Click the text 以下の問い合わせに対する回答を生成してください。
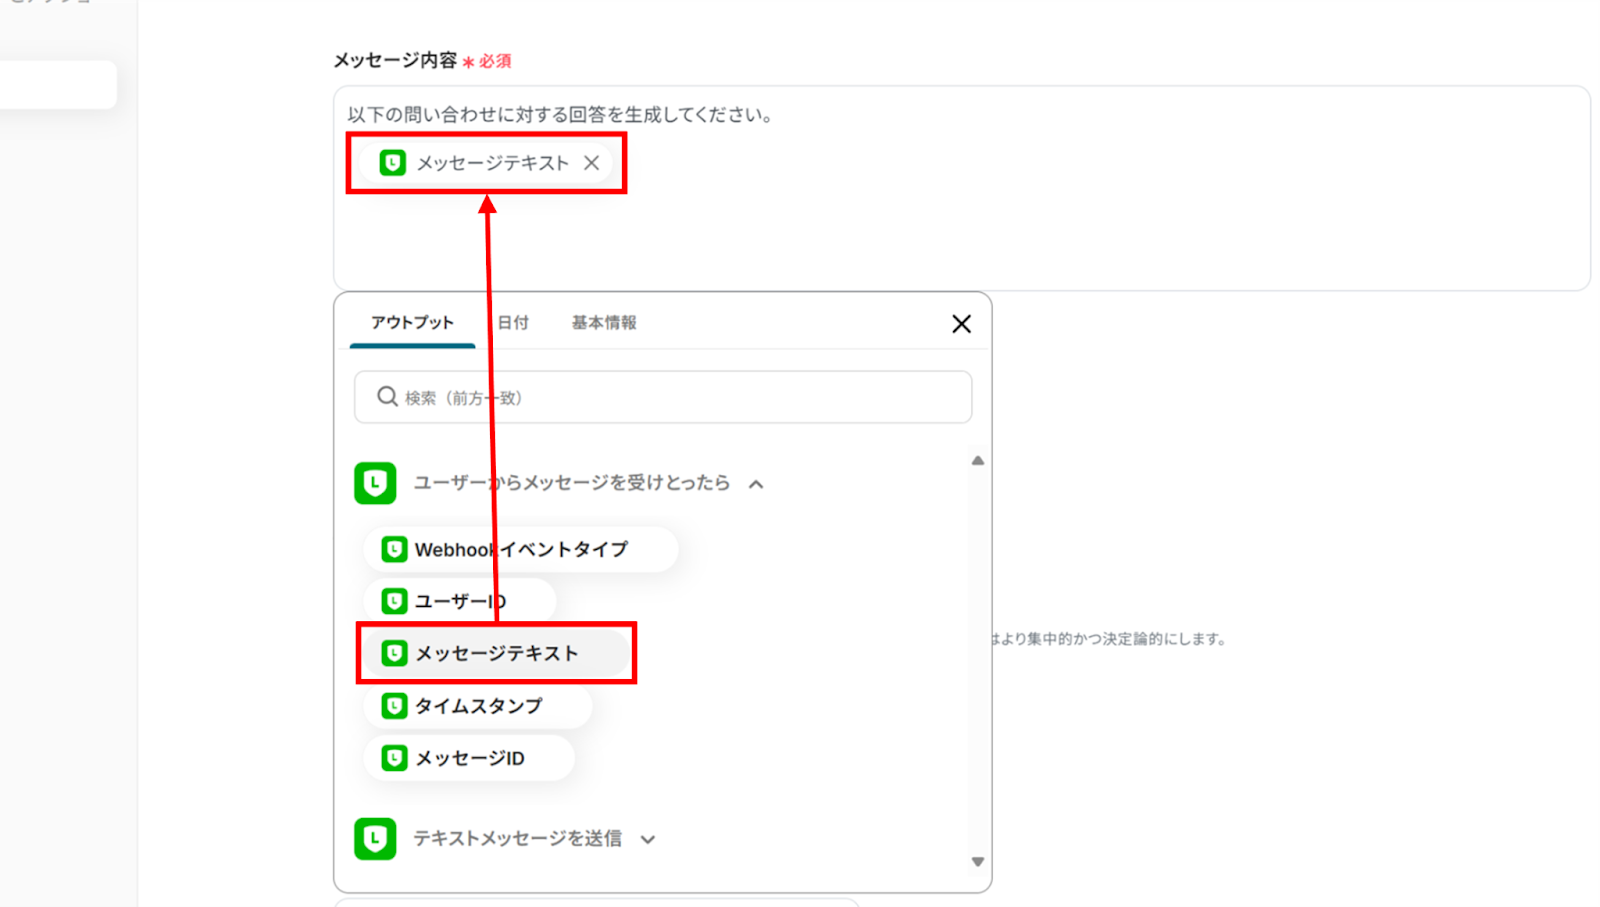Image resolution: width=1600 pixels, height=907 pixels. click(x=561, y=115)
